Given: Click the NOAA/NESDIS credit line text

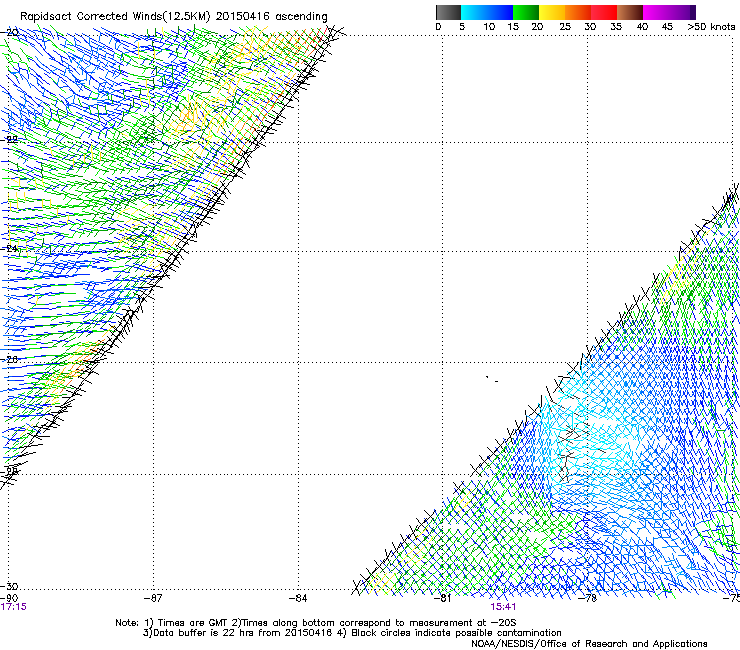Looking at the screenshot, I should pyautogui.click(x=589, y=644).
